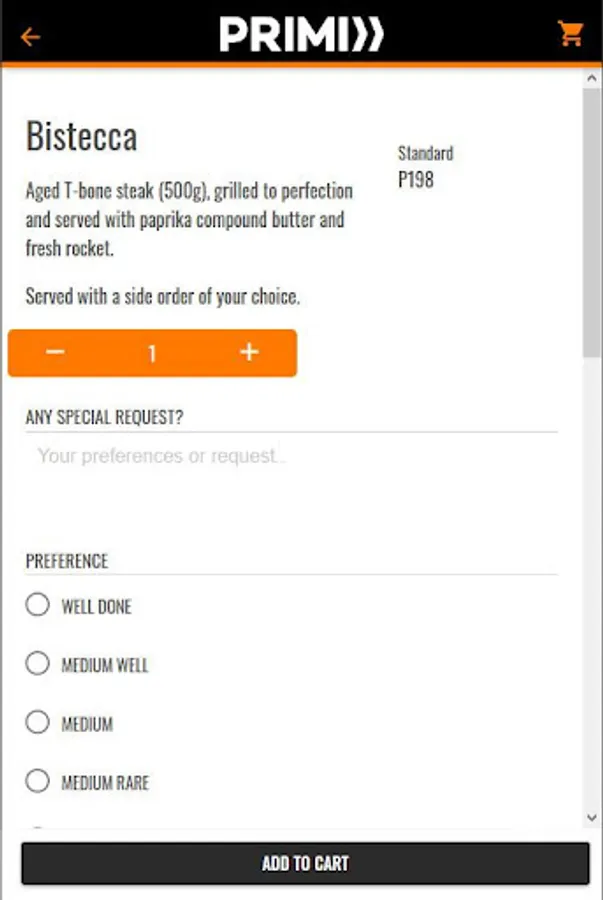Viewport: 603px width, 900px height.
Task: Click the vertical scrollbar thumb
Action: (x=592, y=220)
